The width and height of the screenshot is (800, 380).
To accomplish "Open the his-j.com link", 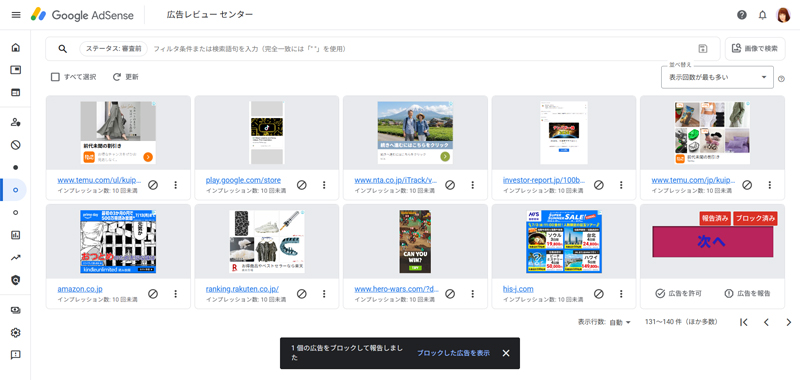I will click(x=518, y=289).
